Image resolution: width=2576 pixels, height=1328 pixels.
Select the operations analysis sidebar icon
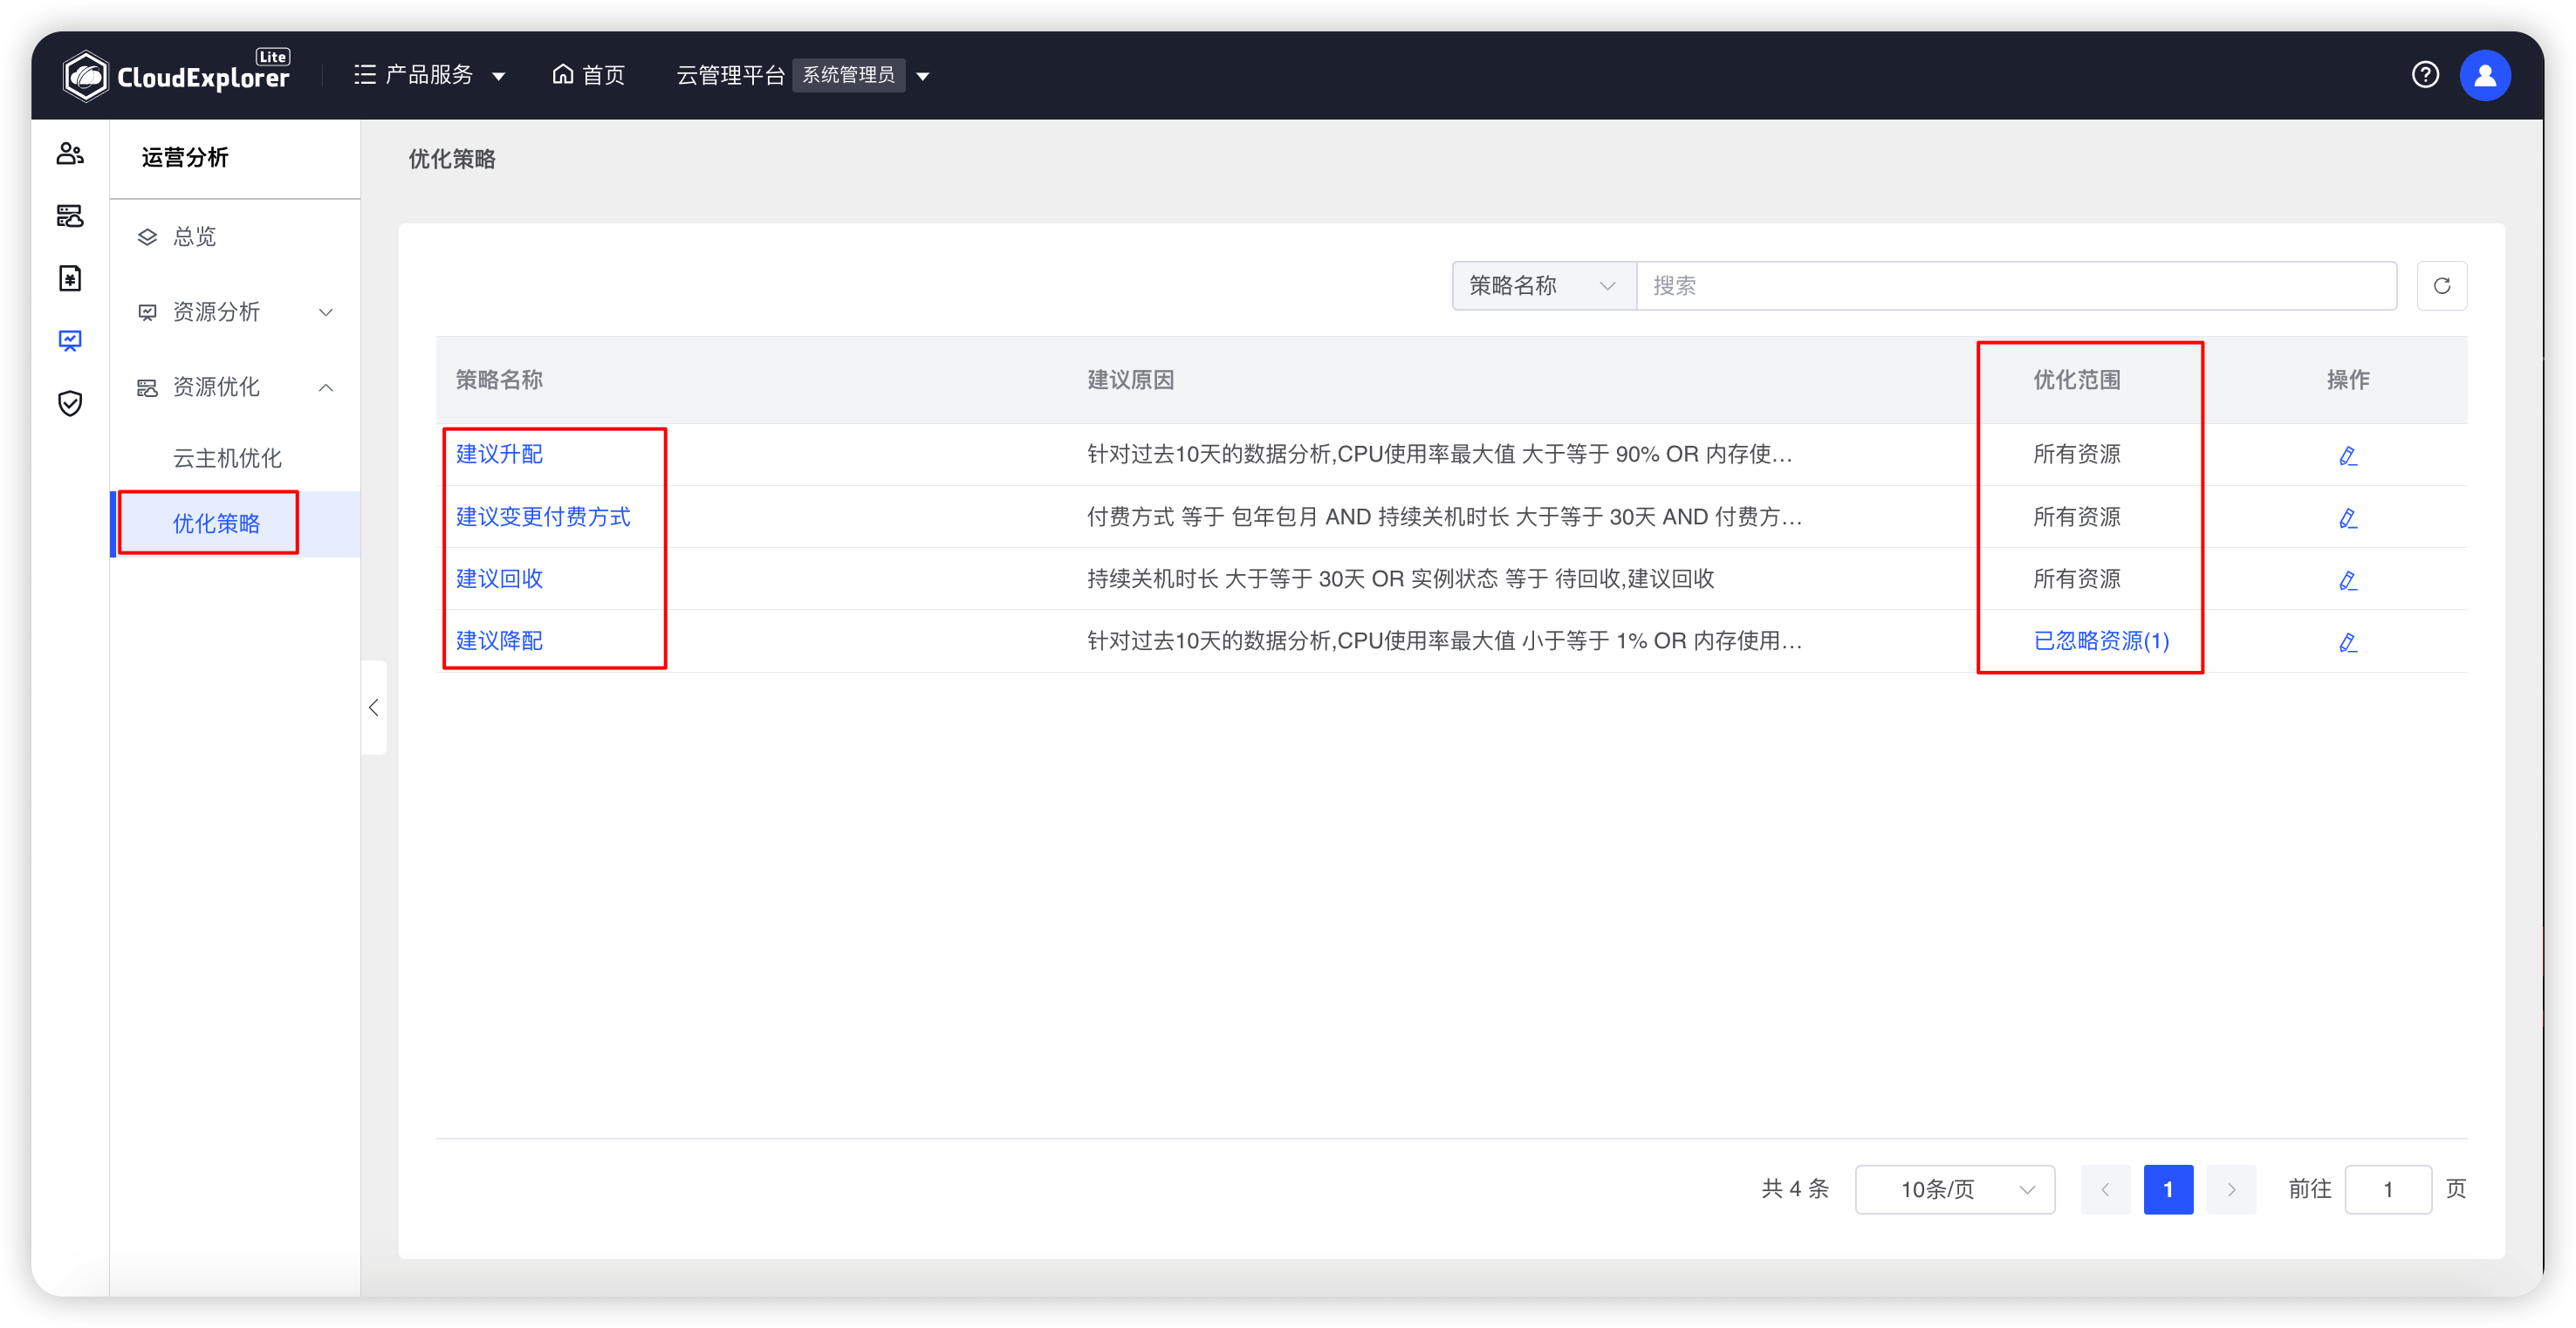[x=70, y=341]
